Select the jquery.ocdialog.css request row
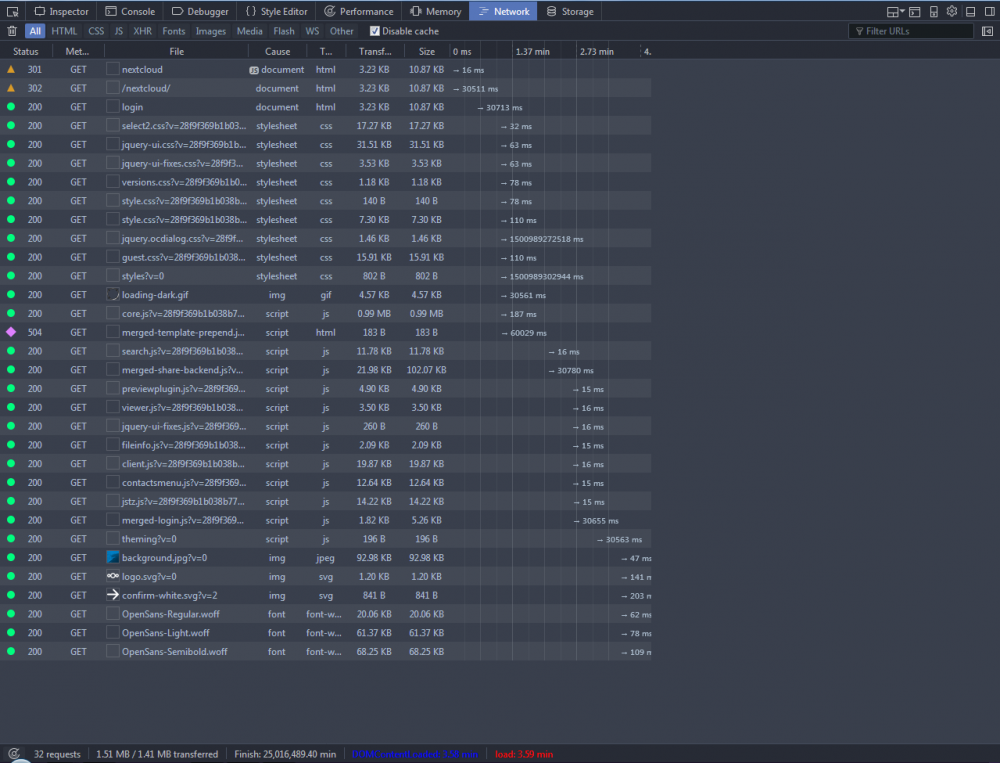Screen dimensions: 1000x763 (325, 238)
